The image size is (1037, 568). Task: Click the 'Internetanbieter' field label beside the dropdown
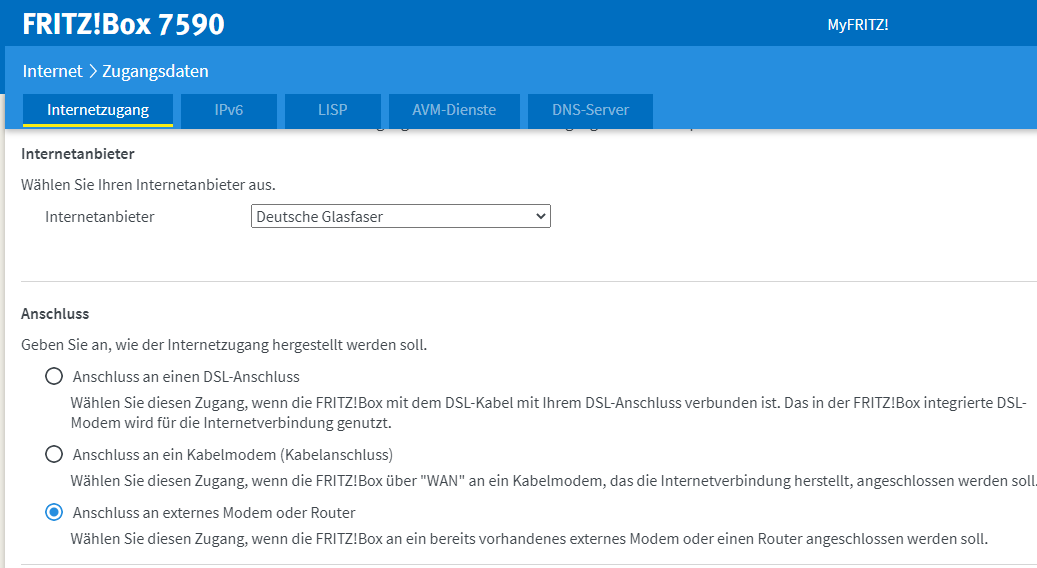[100, 217]
